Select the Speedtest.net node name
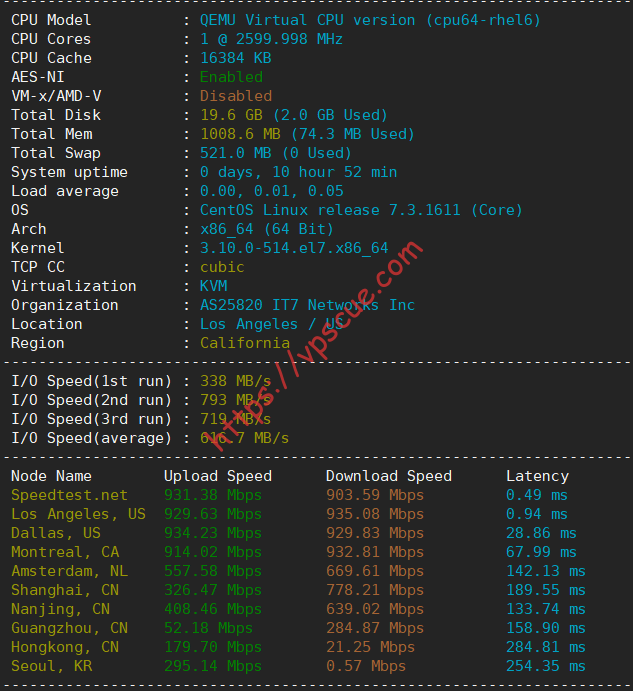This screenshot has height=691, width=633. coord(69,495)
